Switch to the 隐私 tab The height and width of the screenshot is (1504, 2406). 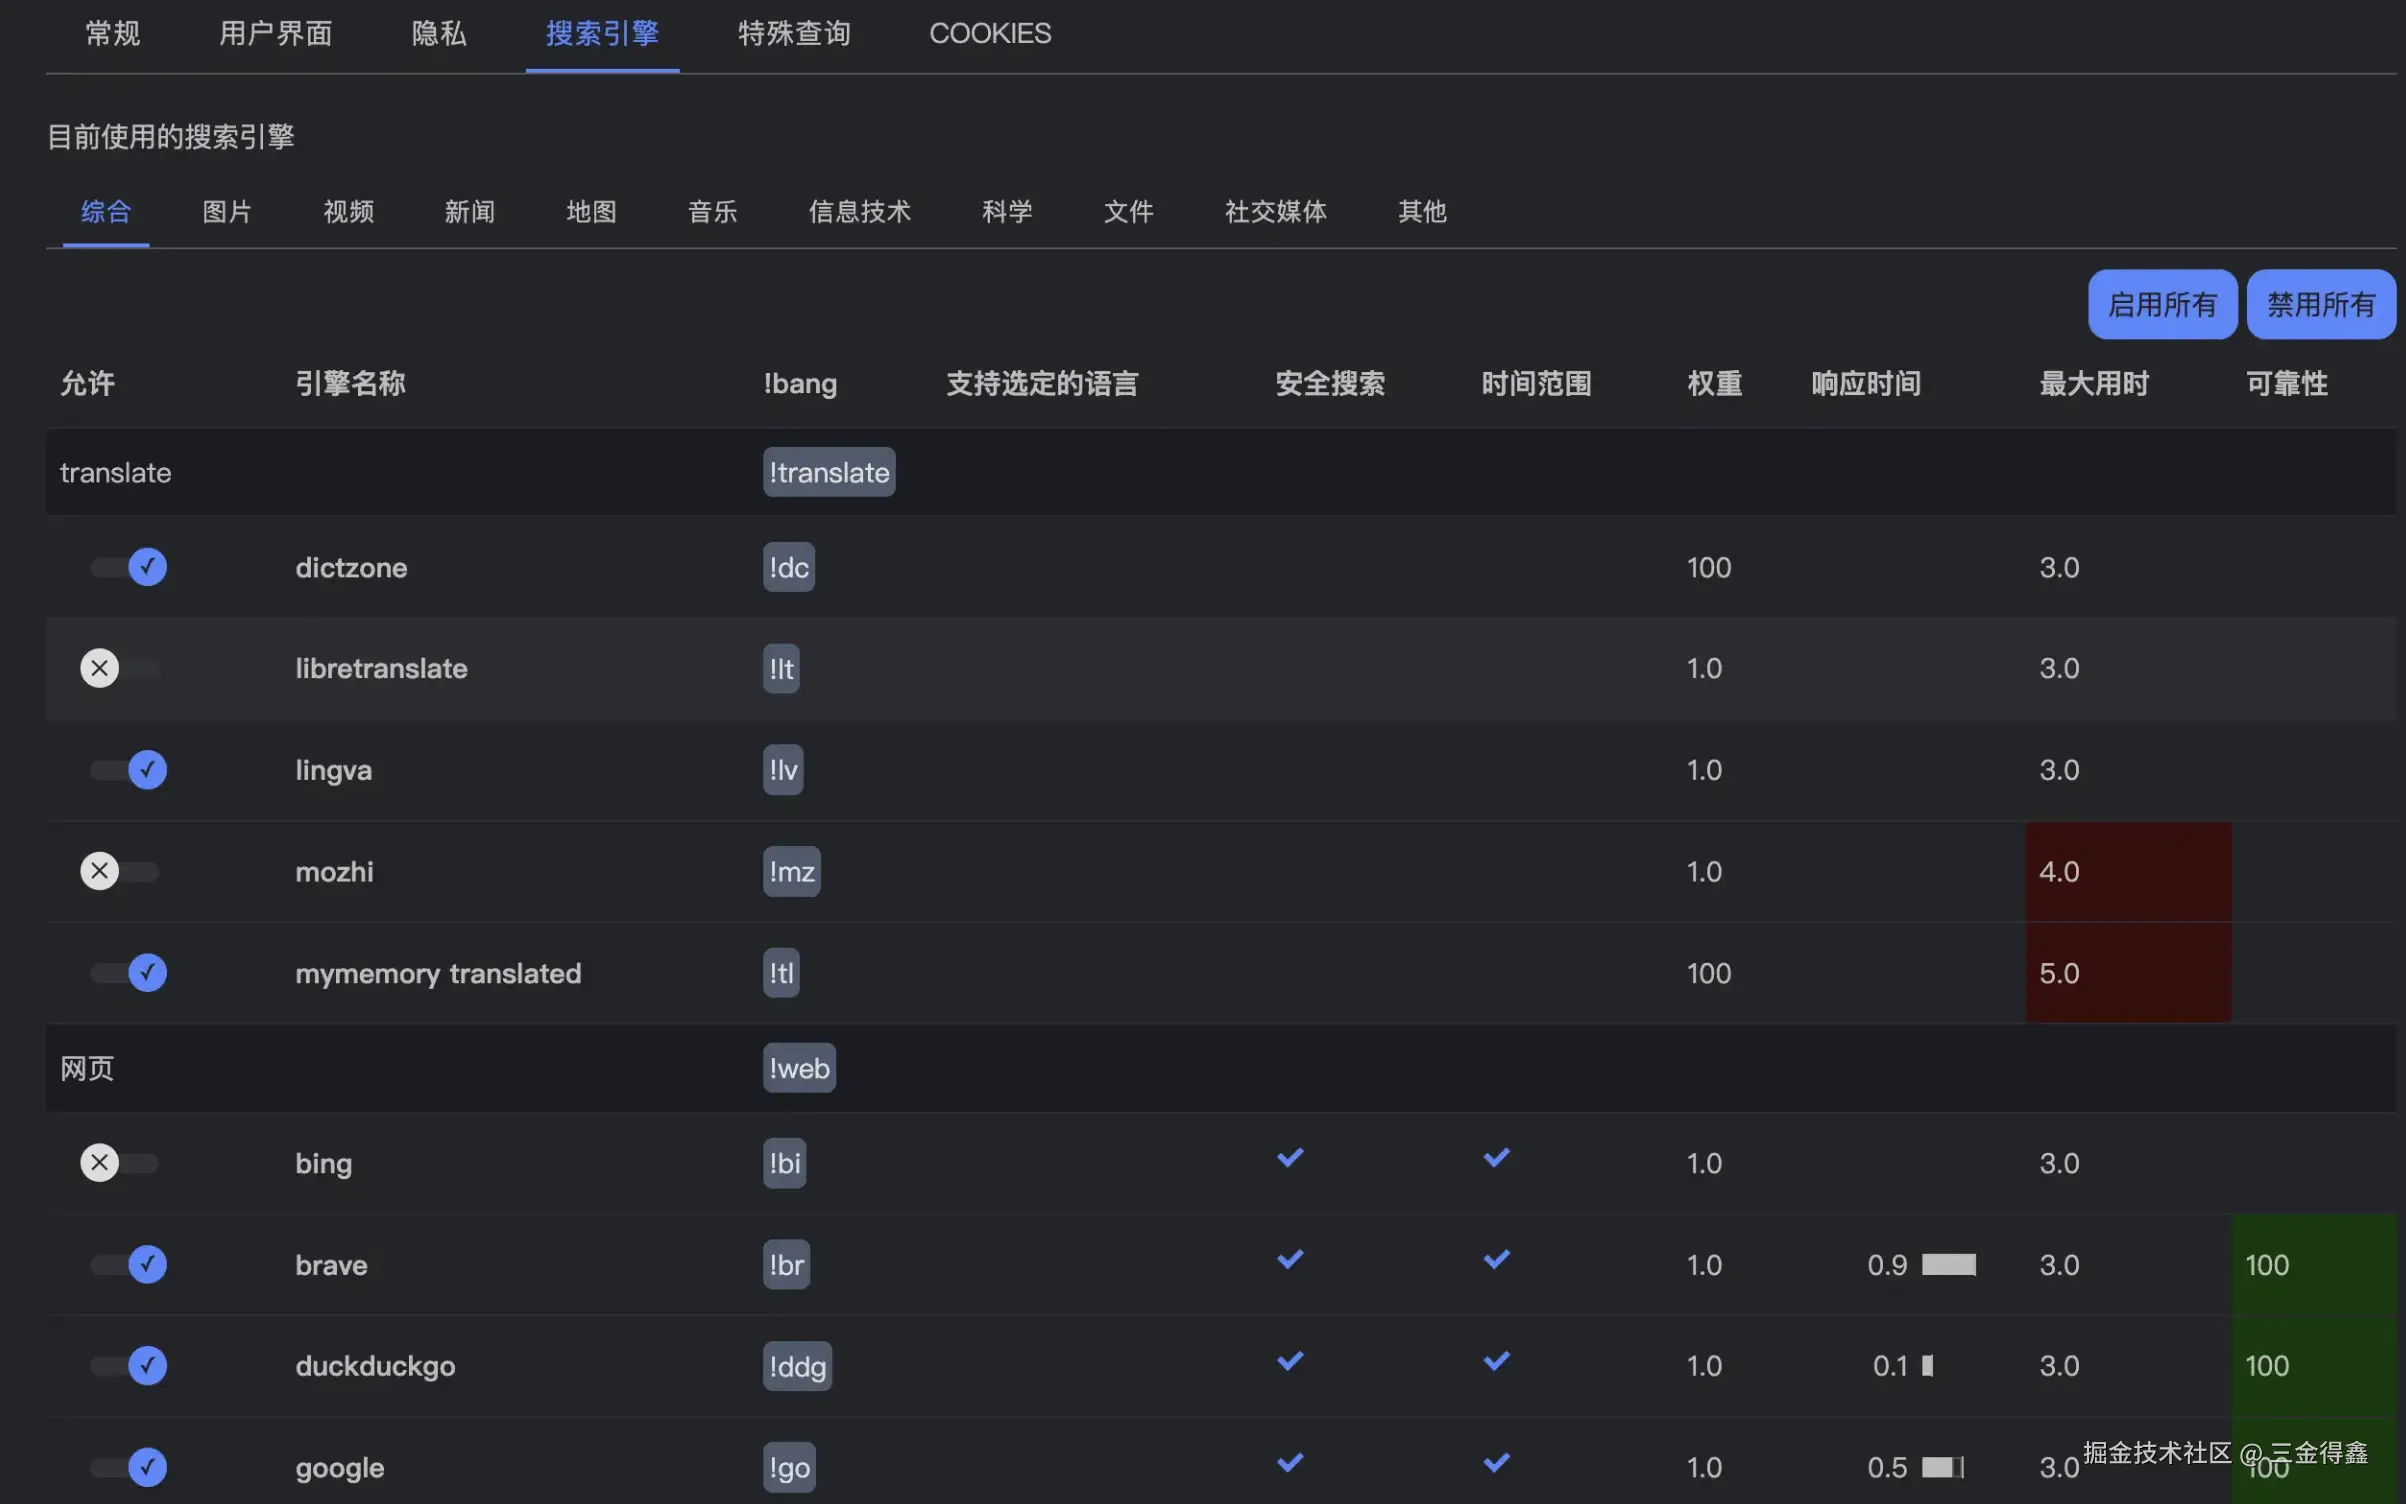click(x=438, y=34)
